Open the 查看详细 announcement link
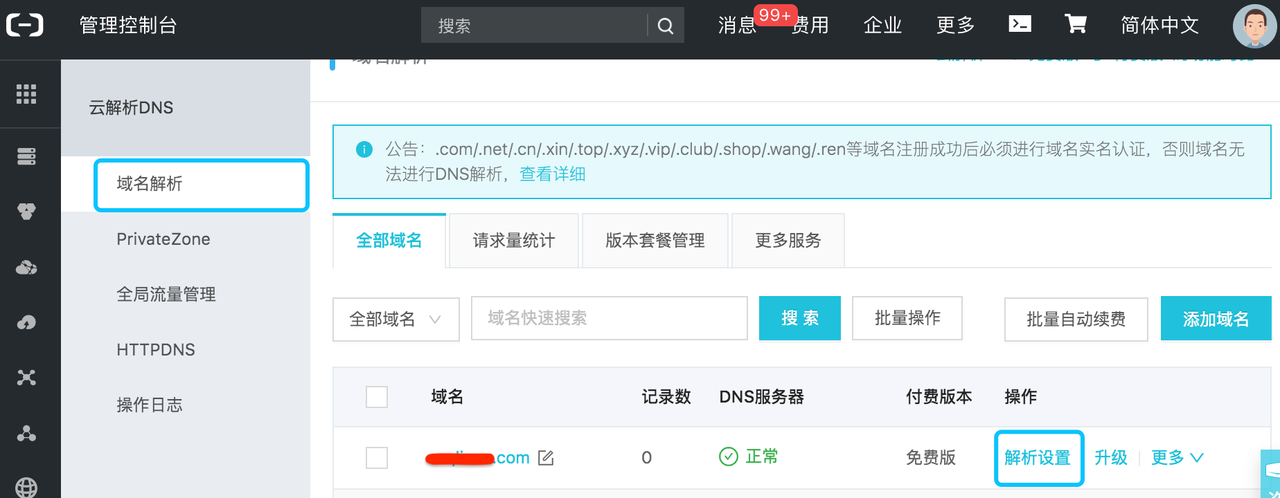 coord(552,174)
